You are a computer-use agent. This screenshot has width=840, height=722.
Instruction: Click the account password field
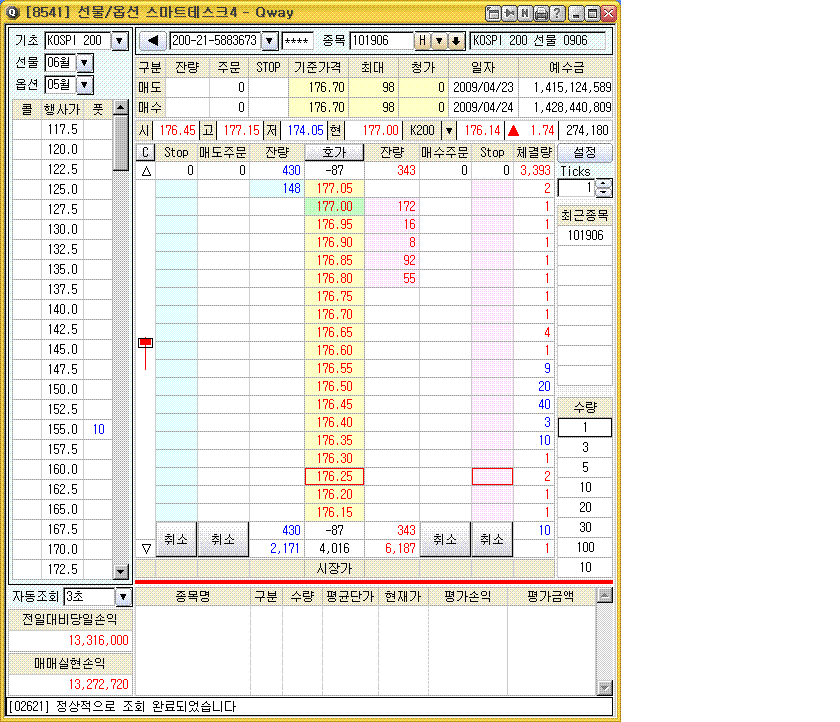(x=297, y=41)
